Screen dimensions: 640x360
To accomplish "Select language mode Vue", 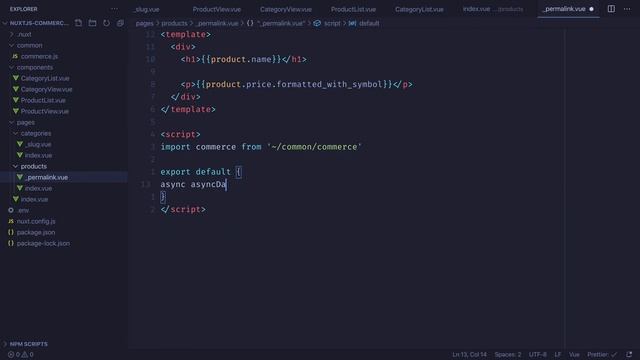I will [x=574, y=355].
